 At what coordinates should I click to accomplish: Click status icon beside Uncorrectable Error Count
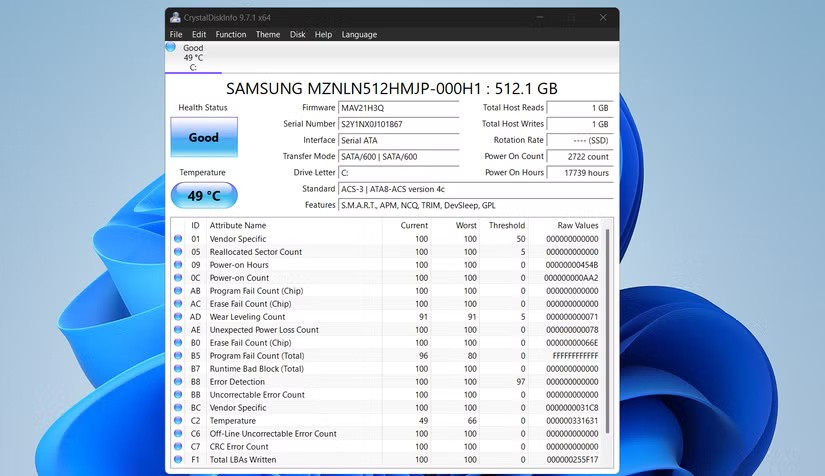point(178,395)
